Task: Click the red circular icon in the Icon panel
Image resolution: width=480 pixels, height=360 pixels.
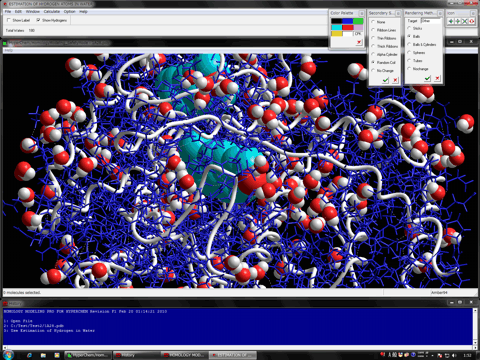Action: [x=472, y=21]
